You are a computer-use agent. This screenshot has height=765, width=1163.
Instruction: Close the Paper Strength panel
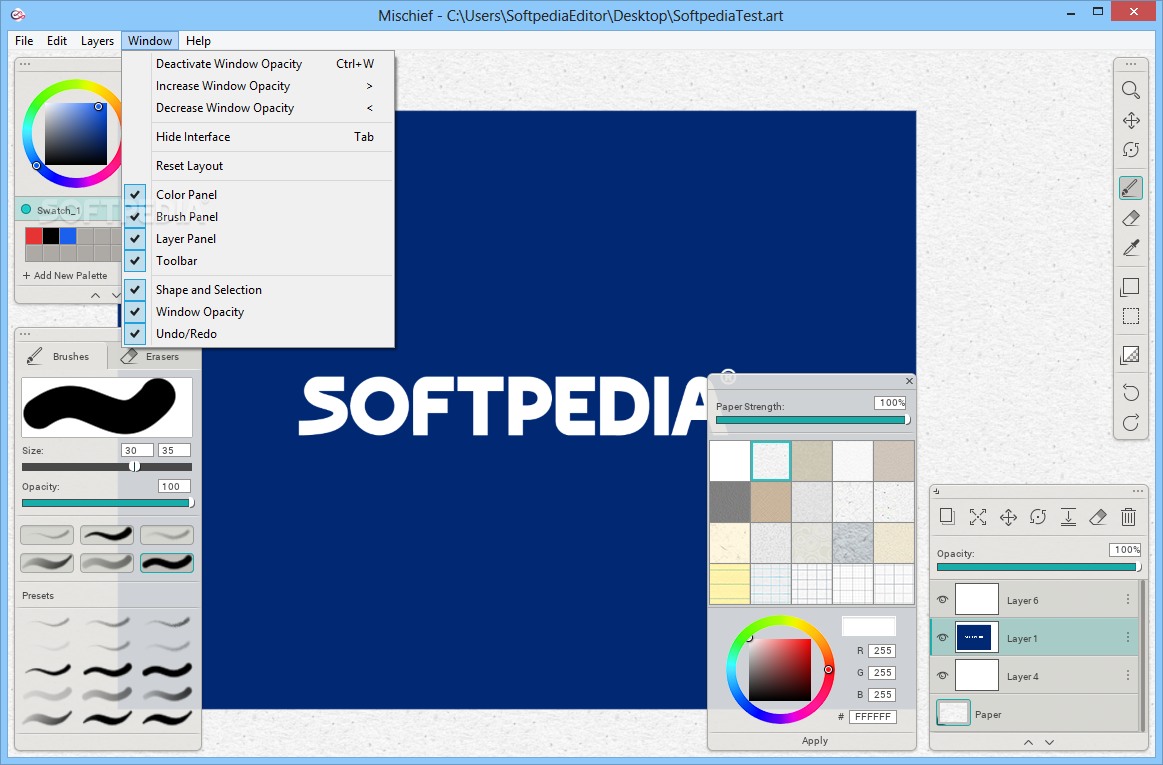[x=909, y=381]
